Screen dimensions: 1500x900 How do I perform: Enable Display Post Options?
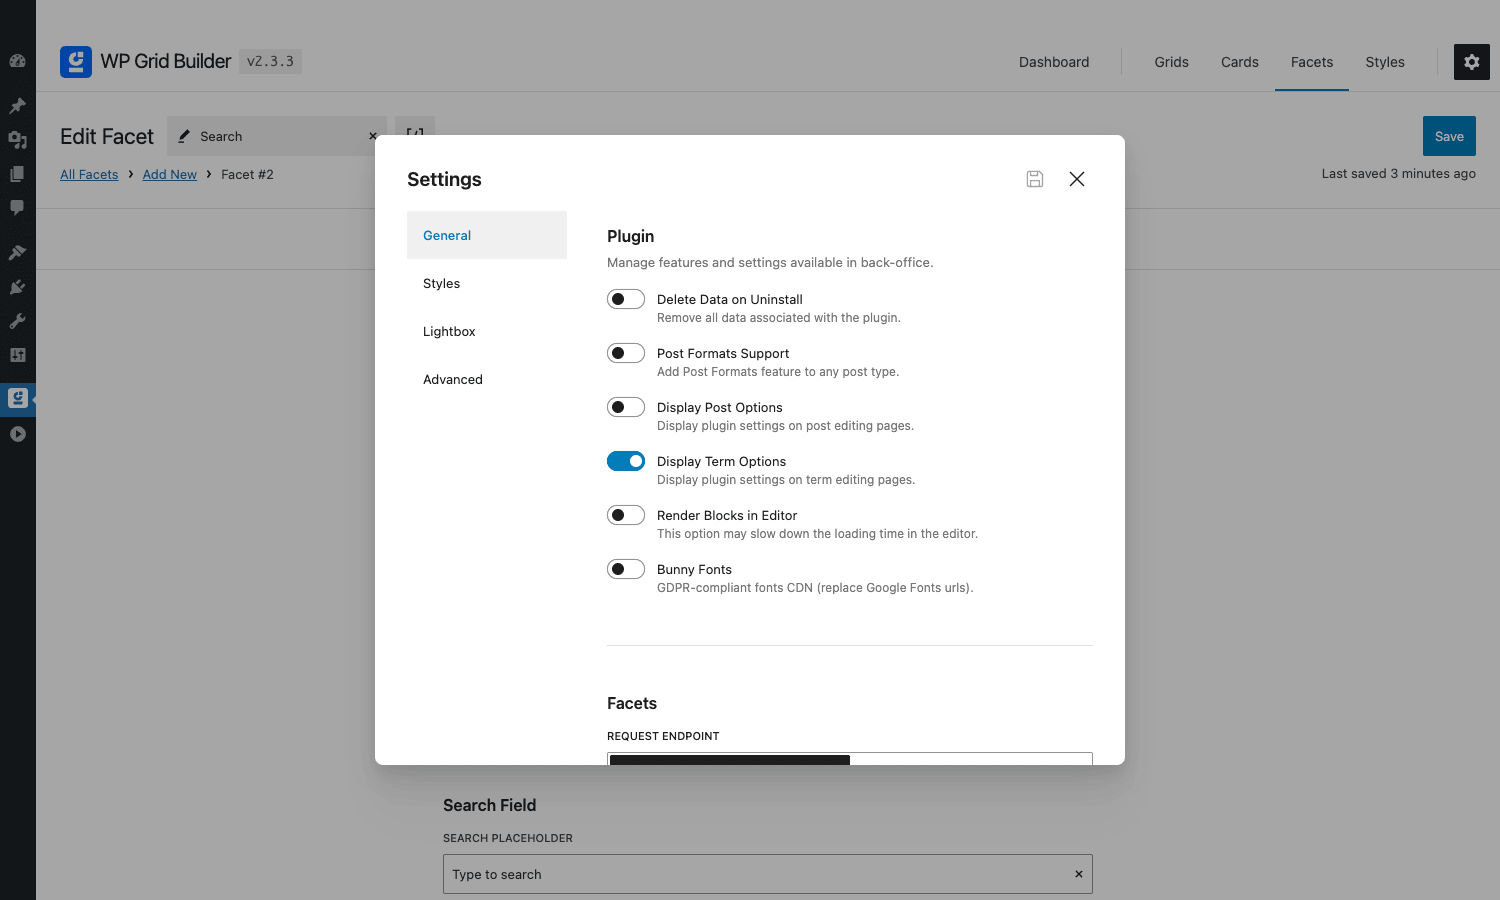point(626,407)
